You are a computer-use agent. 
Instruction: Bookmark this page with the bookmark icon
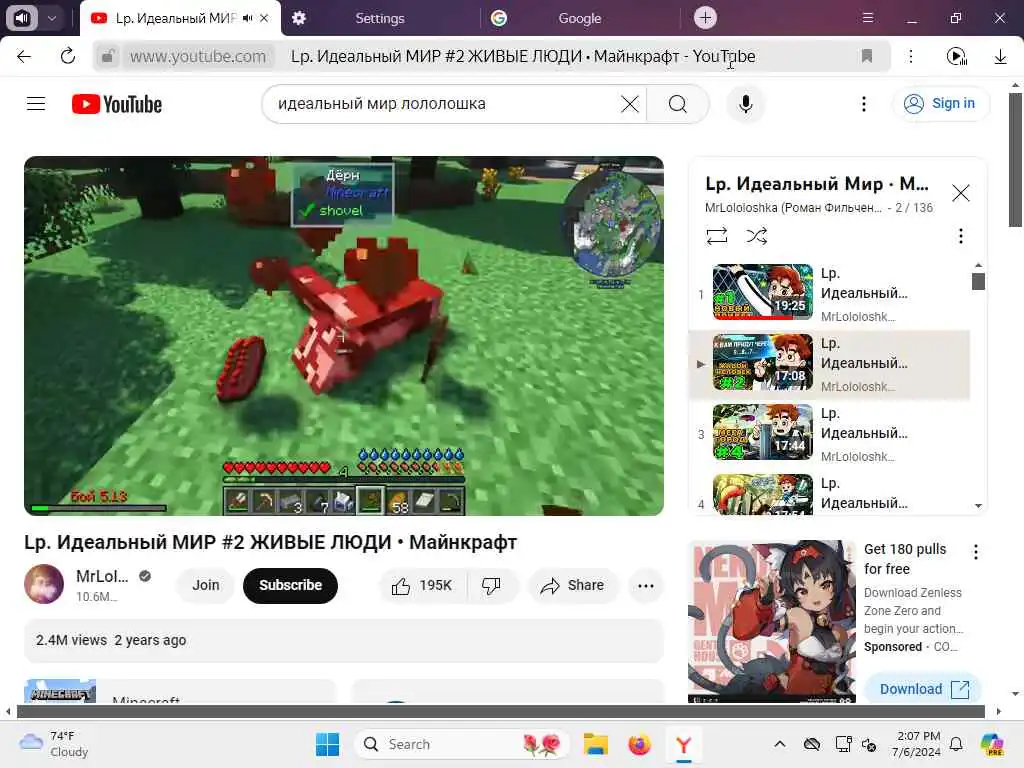coord(867,56)
